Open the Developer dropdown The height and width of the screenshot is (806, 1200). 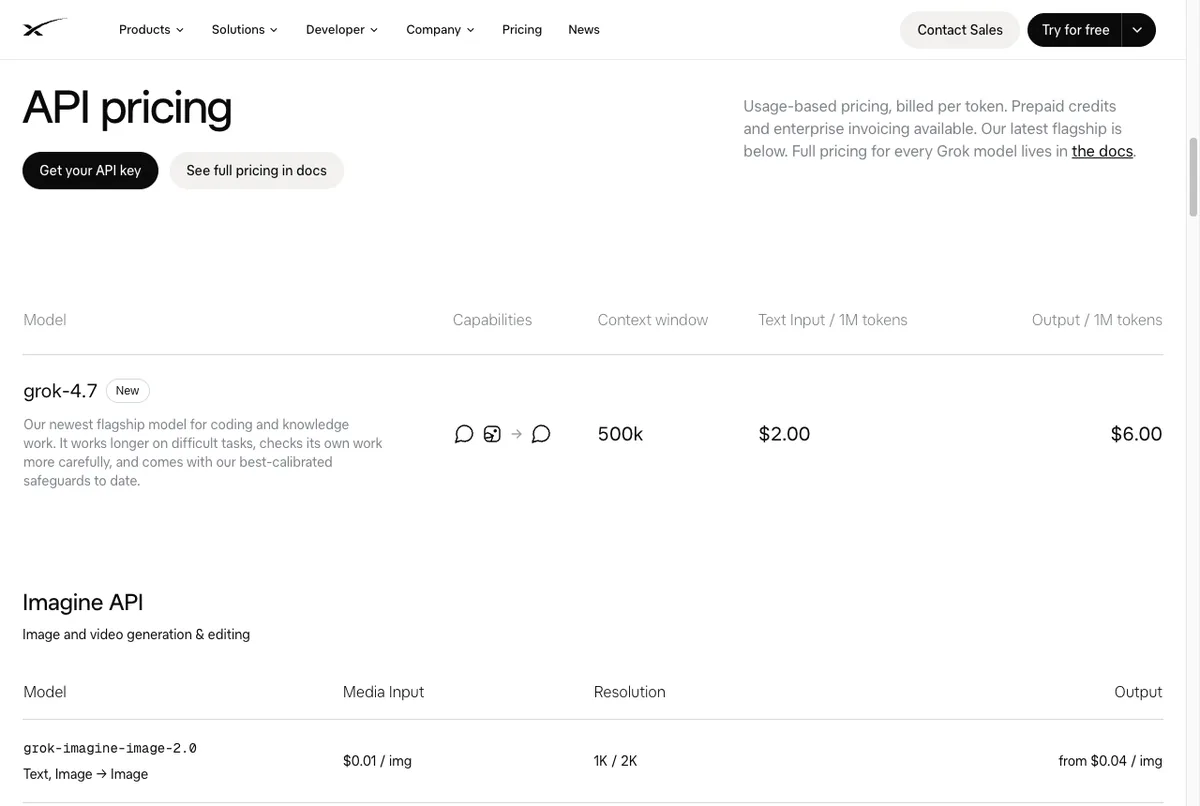pyautogui.click(x=342, y=30)
